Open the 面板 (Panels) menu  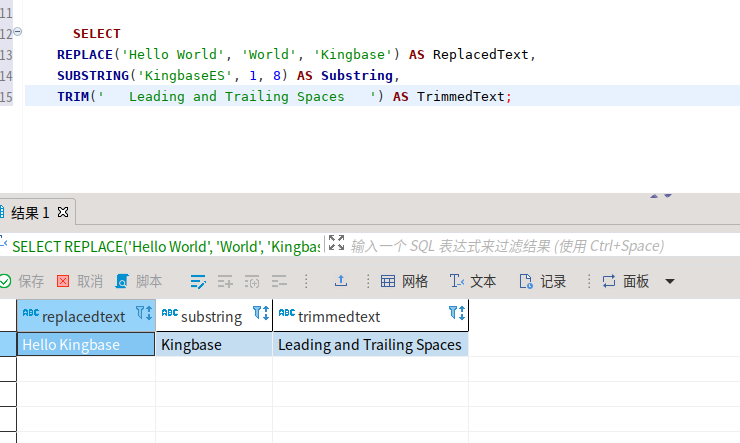(x=626, y=281)
